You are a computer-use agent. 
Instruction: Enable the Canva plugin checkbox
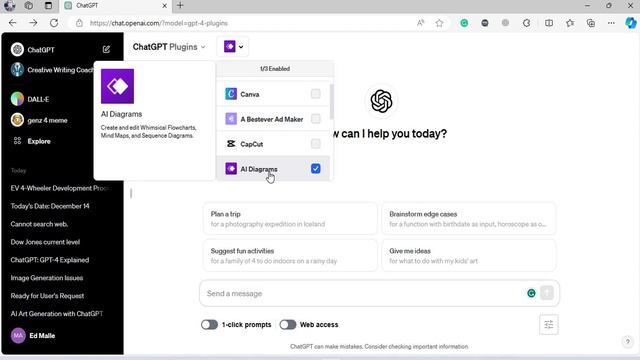316,94
